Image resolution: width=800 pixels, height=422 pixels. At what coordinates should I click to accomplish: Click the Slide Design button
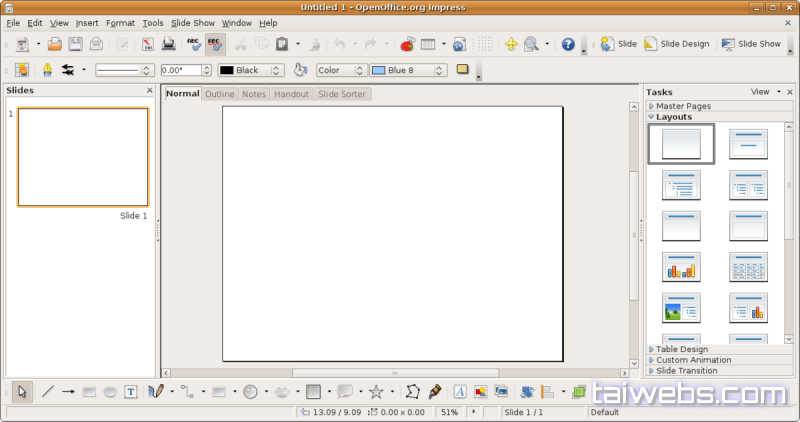[x=677, y=44]
